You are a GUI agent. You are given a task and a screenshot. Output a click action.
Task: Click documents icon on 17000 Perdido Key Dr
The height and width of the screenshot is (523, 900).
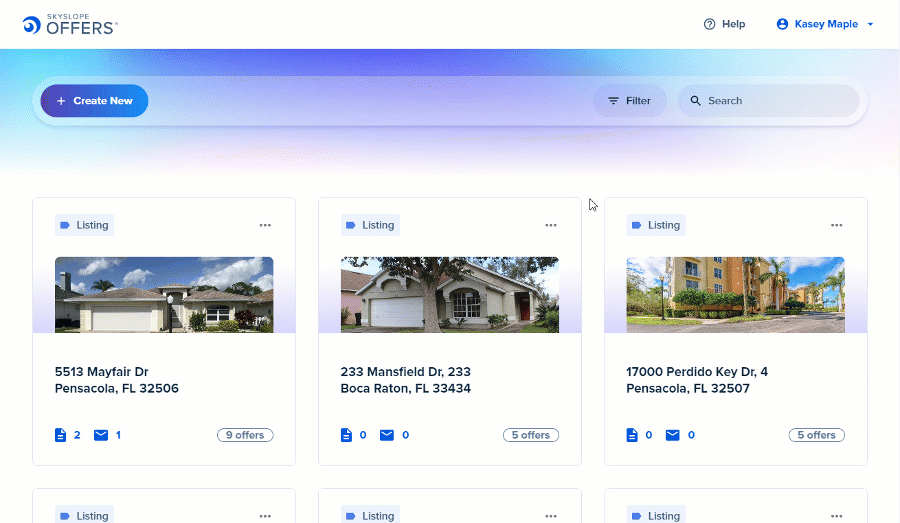click(x=632, y=435)
